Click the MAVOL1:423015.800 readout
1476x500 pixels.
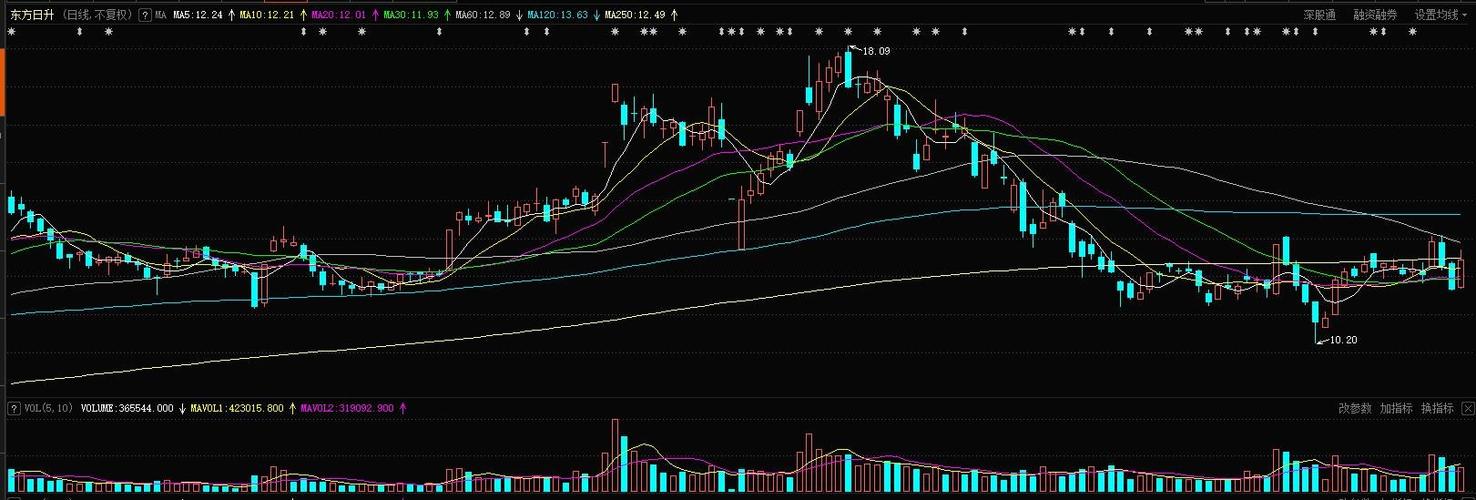237,408
